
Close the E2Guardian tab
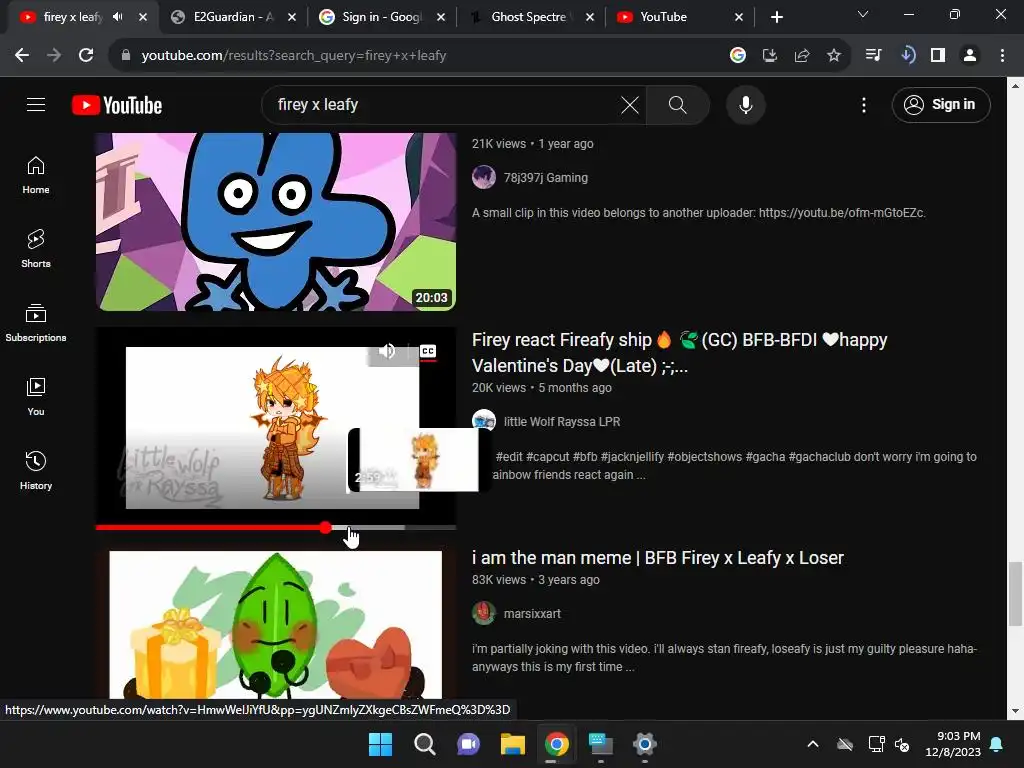(x=292, y=17)
